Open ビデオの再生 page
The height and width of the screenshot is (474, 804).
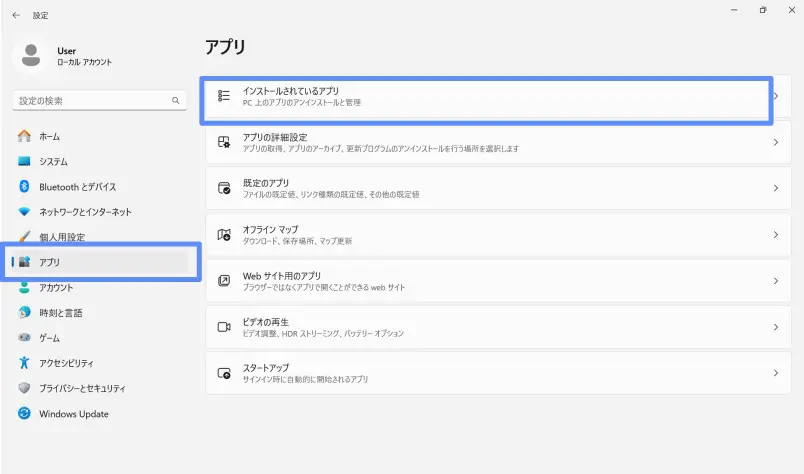pyautogui.click(x=498, y=327)
